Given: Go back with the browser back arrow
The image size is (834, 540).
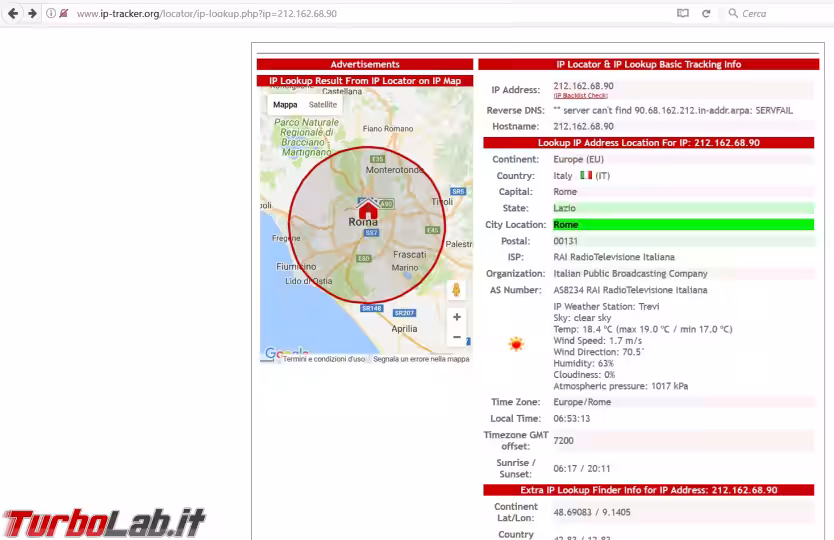Looking at the screenshot, I should (13, 13).
